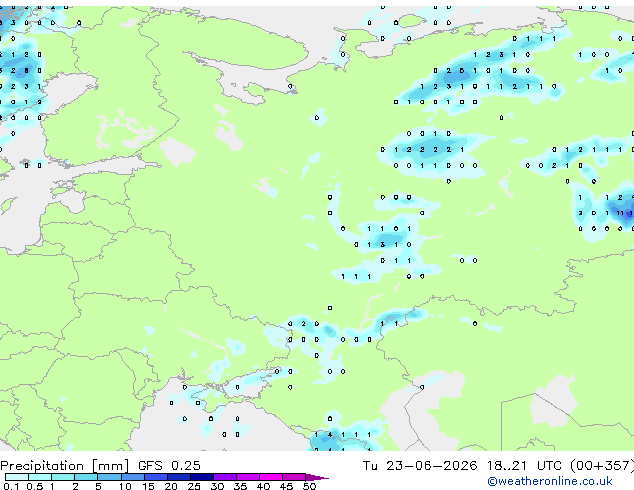Click the '15' legend scale label
This screenshot has width=634, height=490.
click(148, 486)
